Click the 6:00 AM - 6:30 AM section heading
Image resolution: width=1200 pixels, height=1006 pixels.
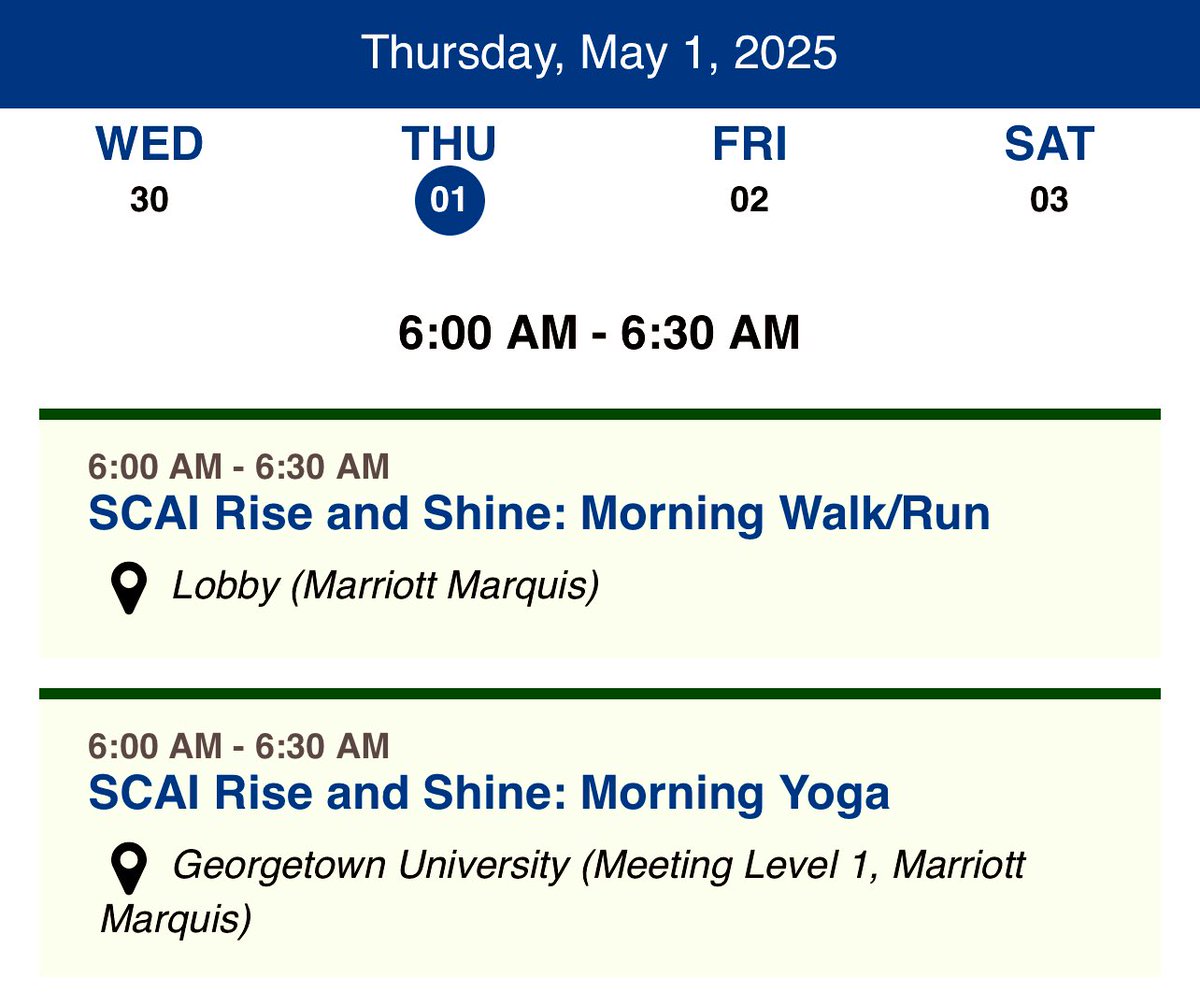pyautogui.click(x=599, y=332)
